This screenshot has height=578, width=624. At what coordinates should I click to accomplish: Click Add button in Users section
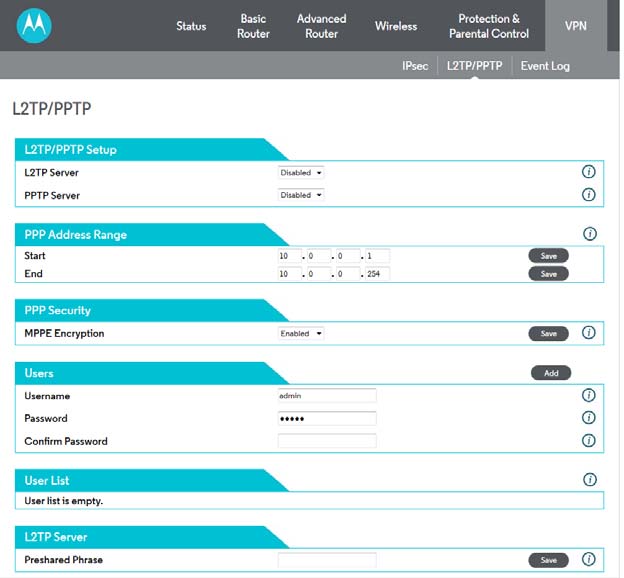pos(551,373)
